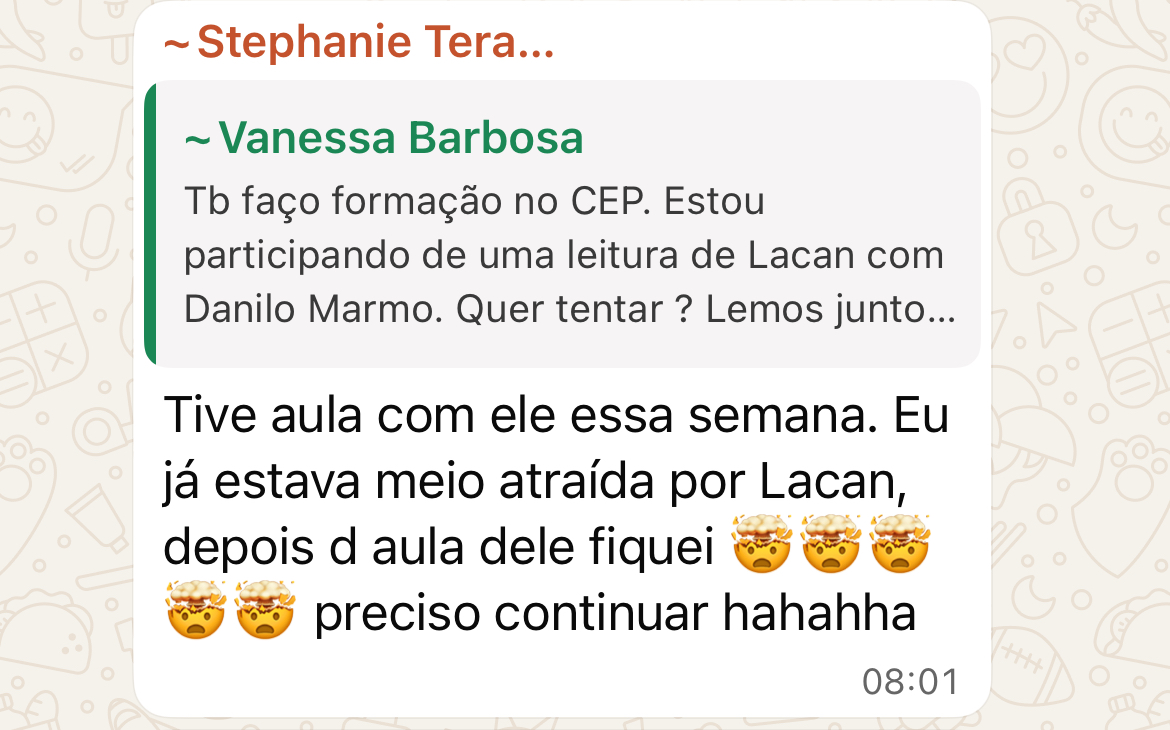Click the tilde before Stephanie's name
The height and width of the screenshot is (730, 1170).
(176, 45)
